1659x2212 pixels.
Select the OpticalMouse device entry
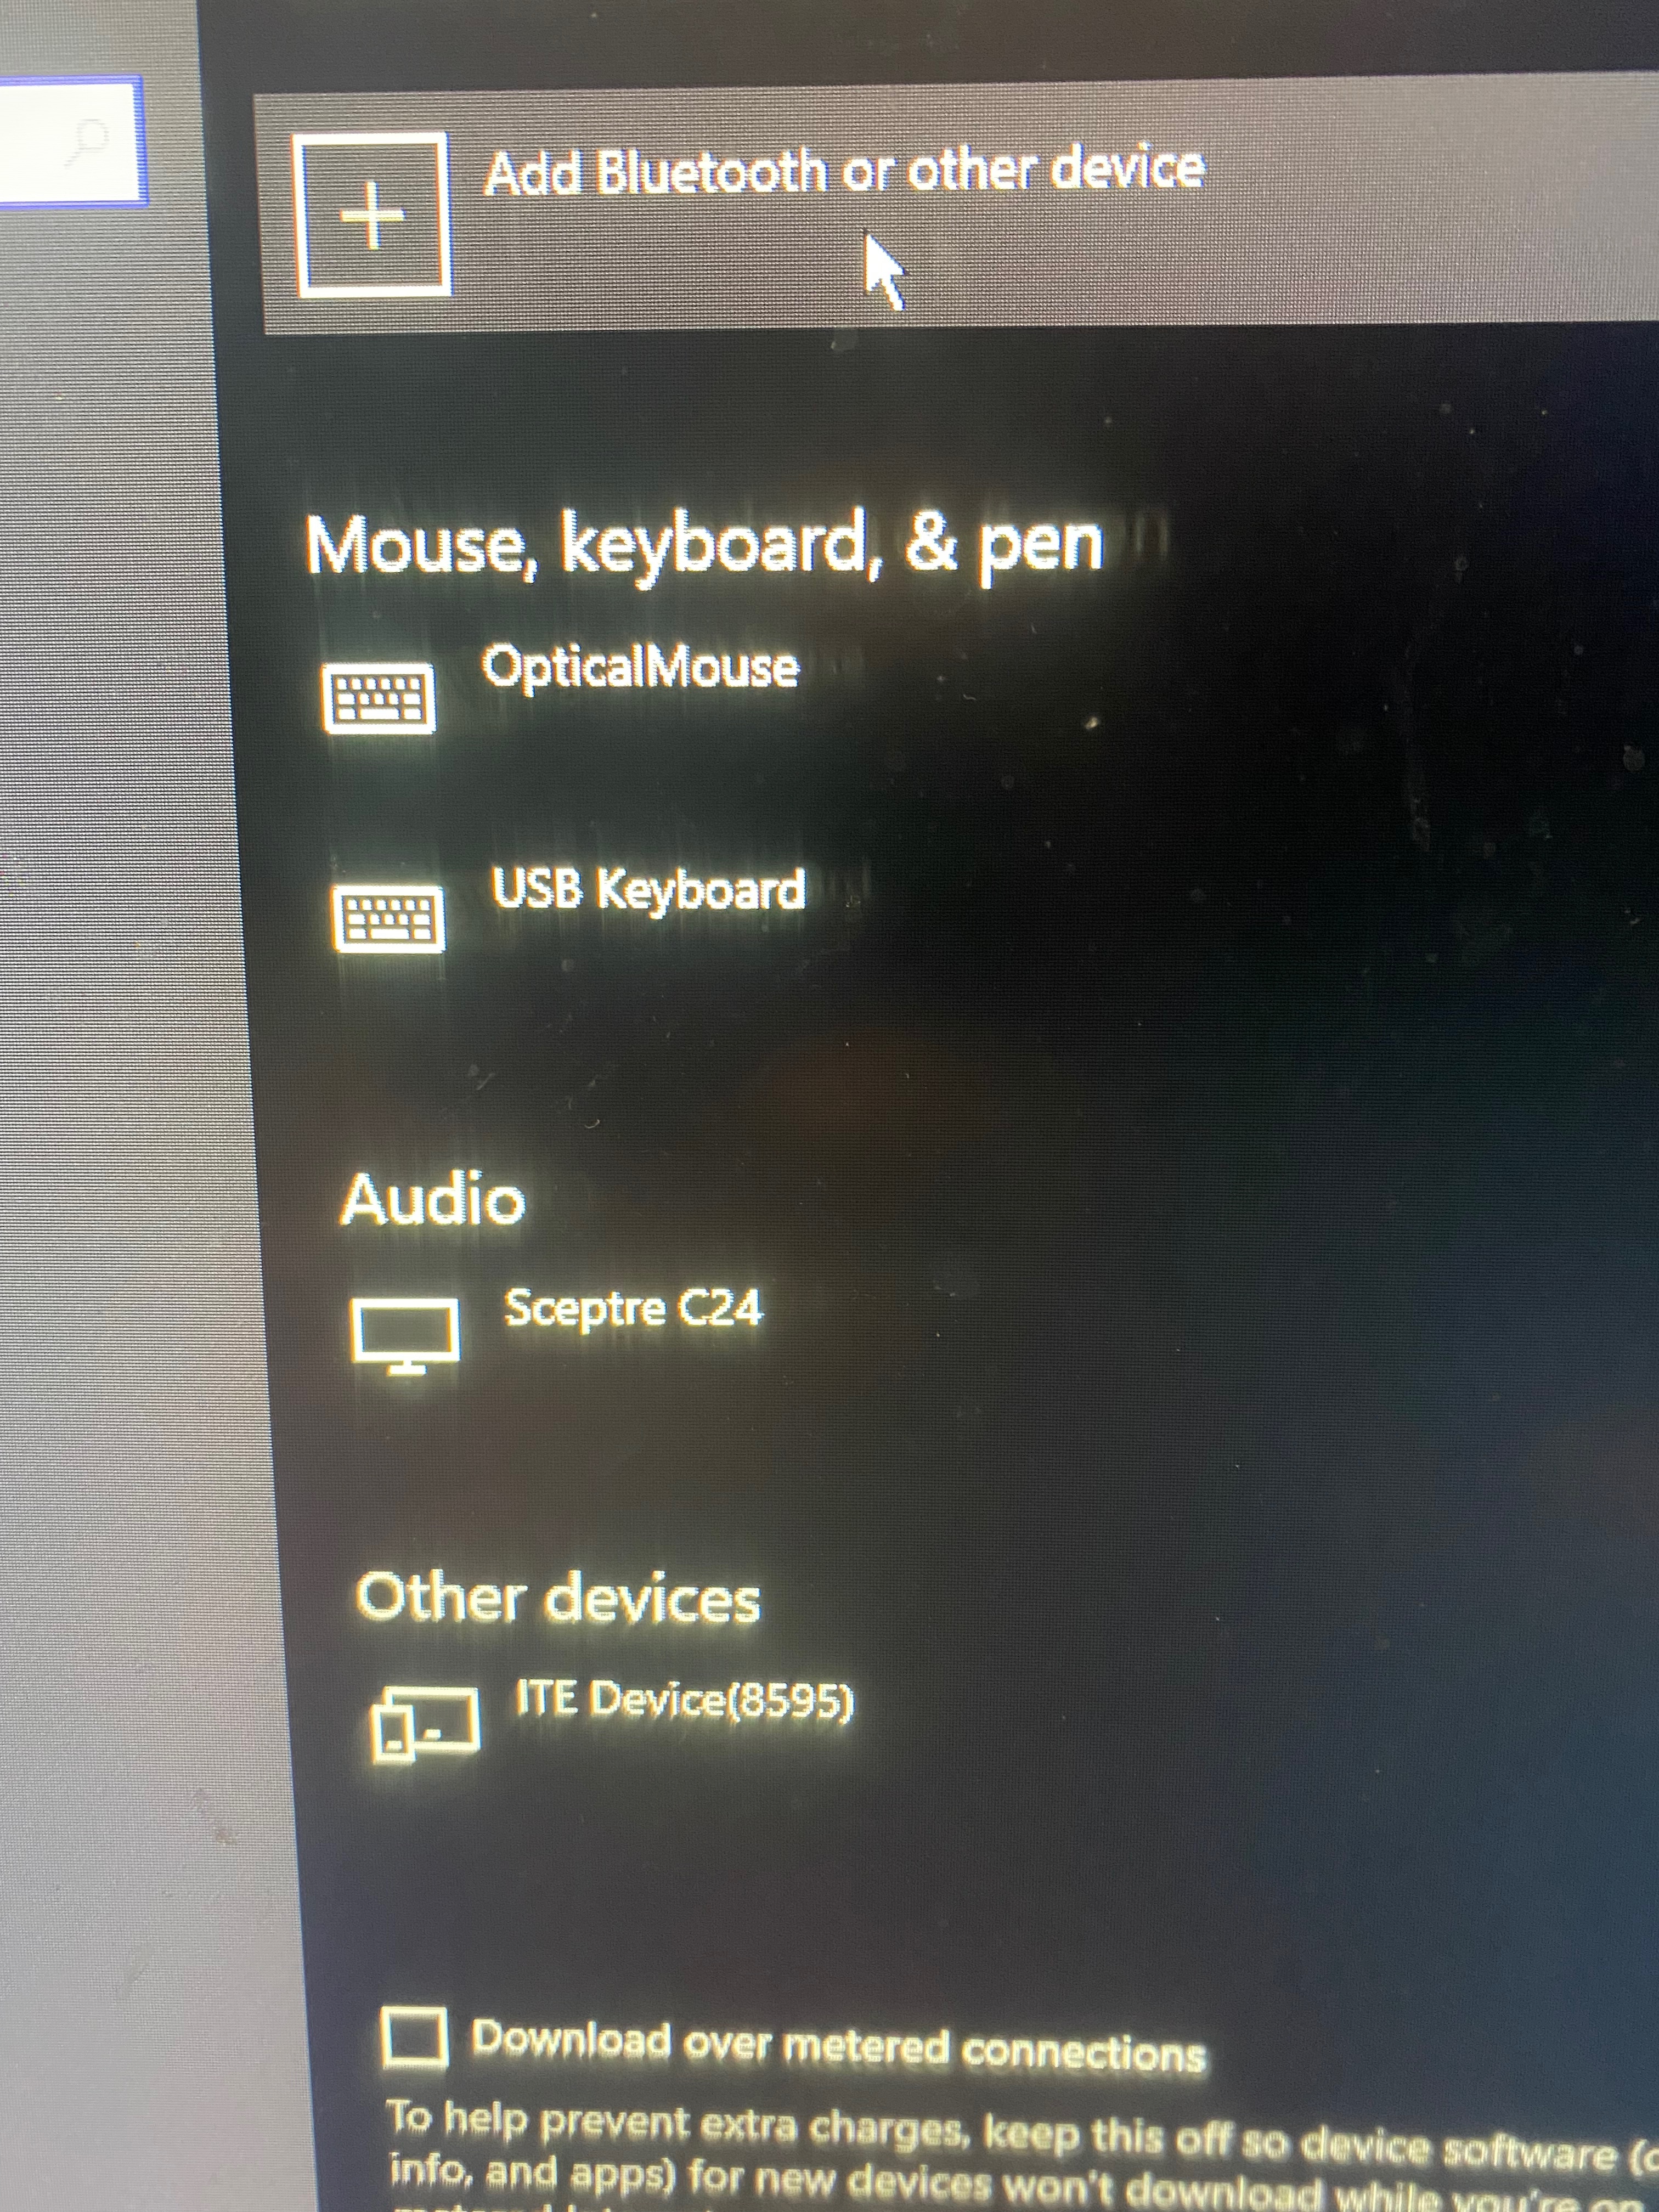640,666
